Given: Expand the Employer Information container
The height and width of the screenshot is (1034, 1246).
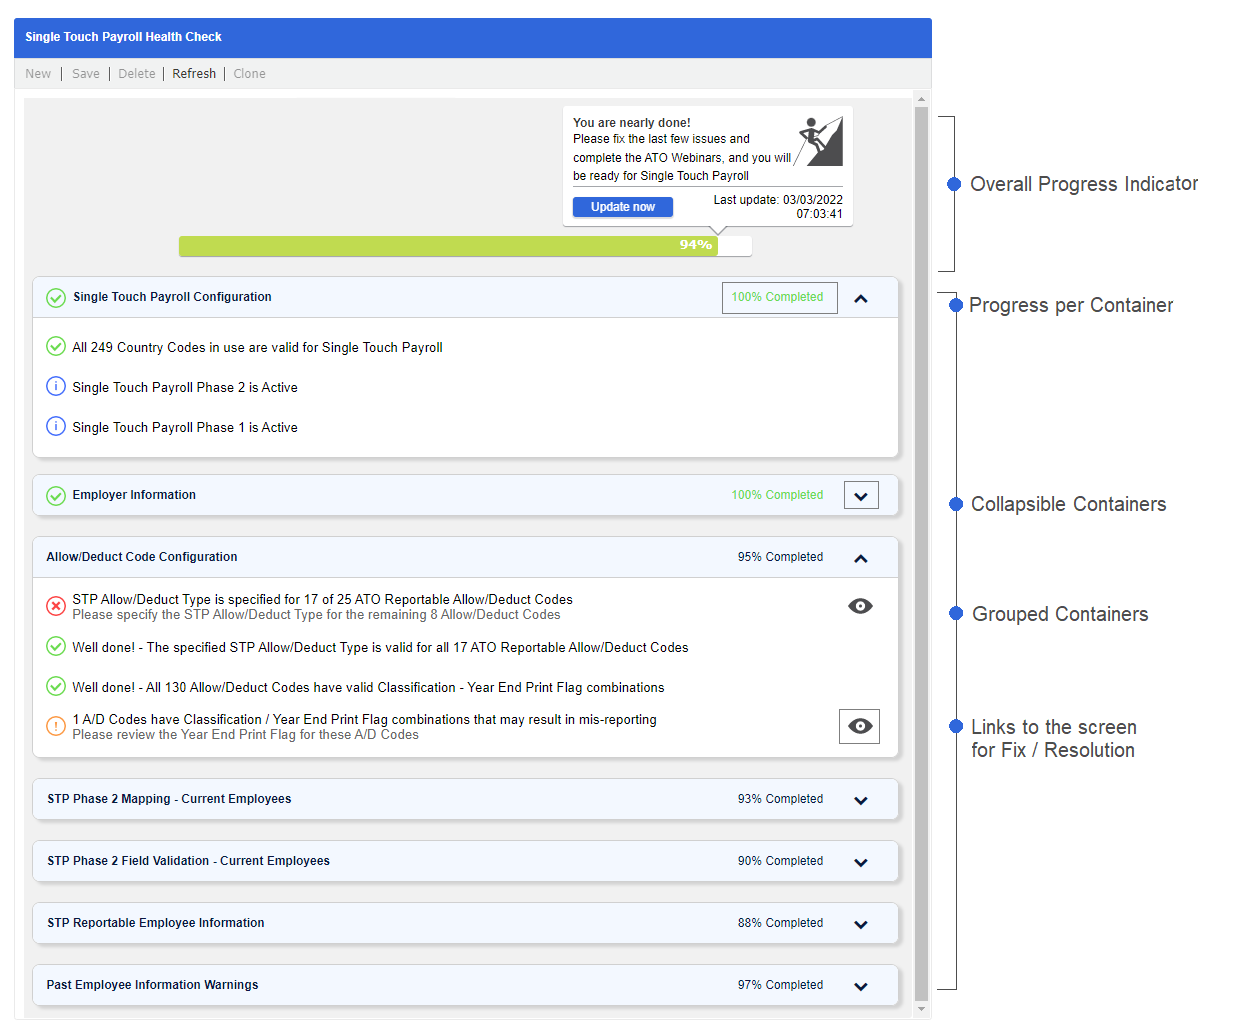Looking at the screenshot, I should pyautogui.click(x=861, y=496).
